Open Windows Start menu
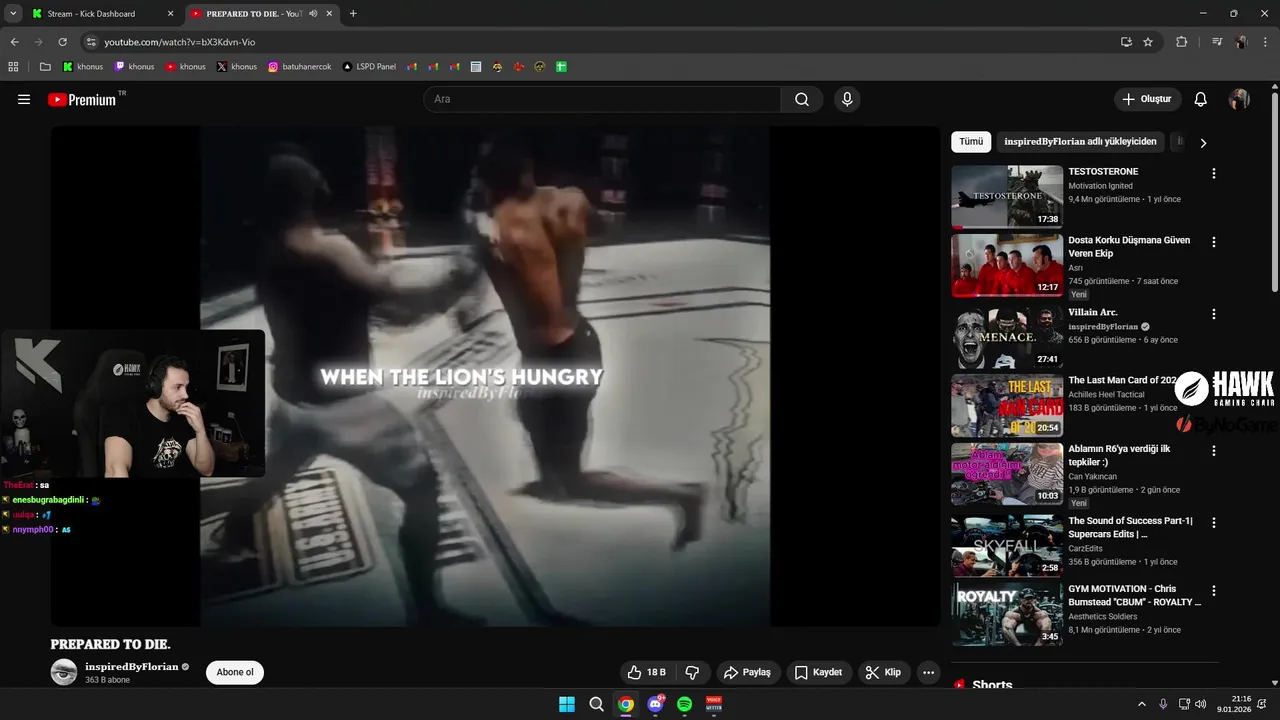Screen dimensions: 1280x720 tap(566, 704)
